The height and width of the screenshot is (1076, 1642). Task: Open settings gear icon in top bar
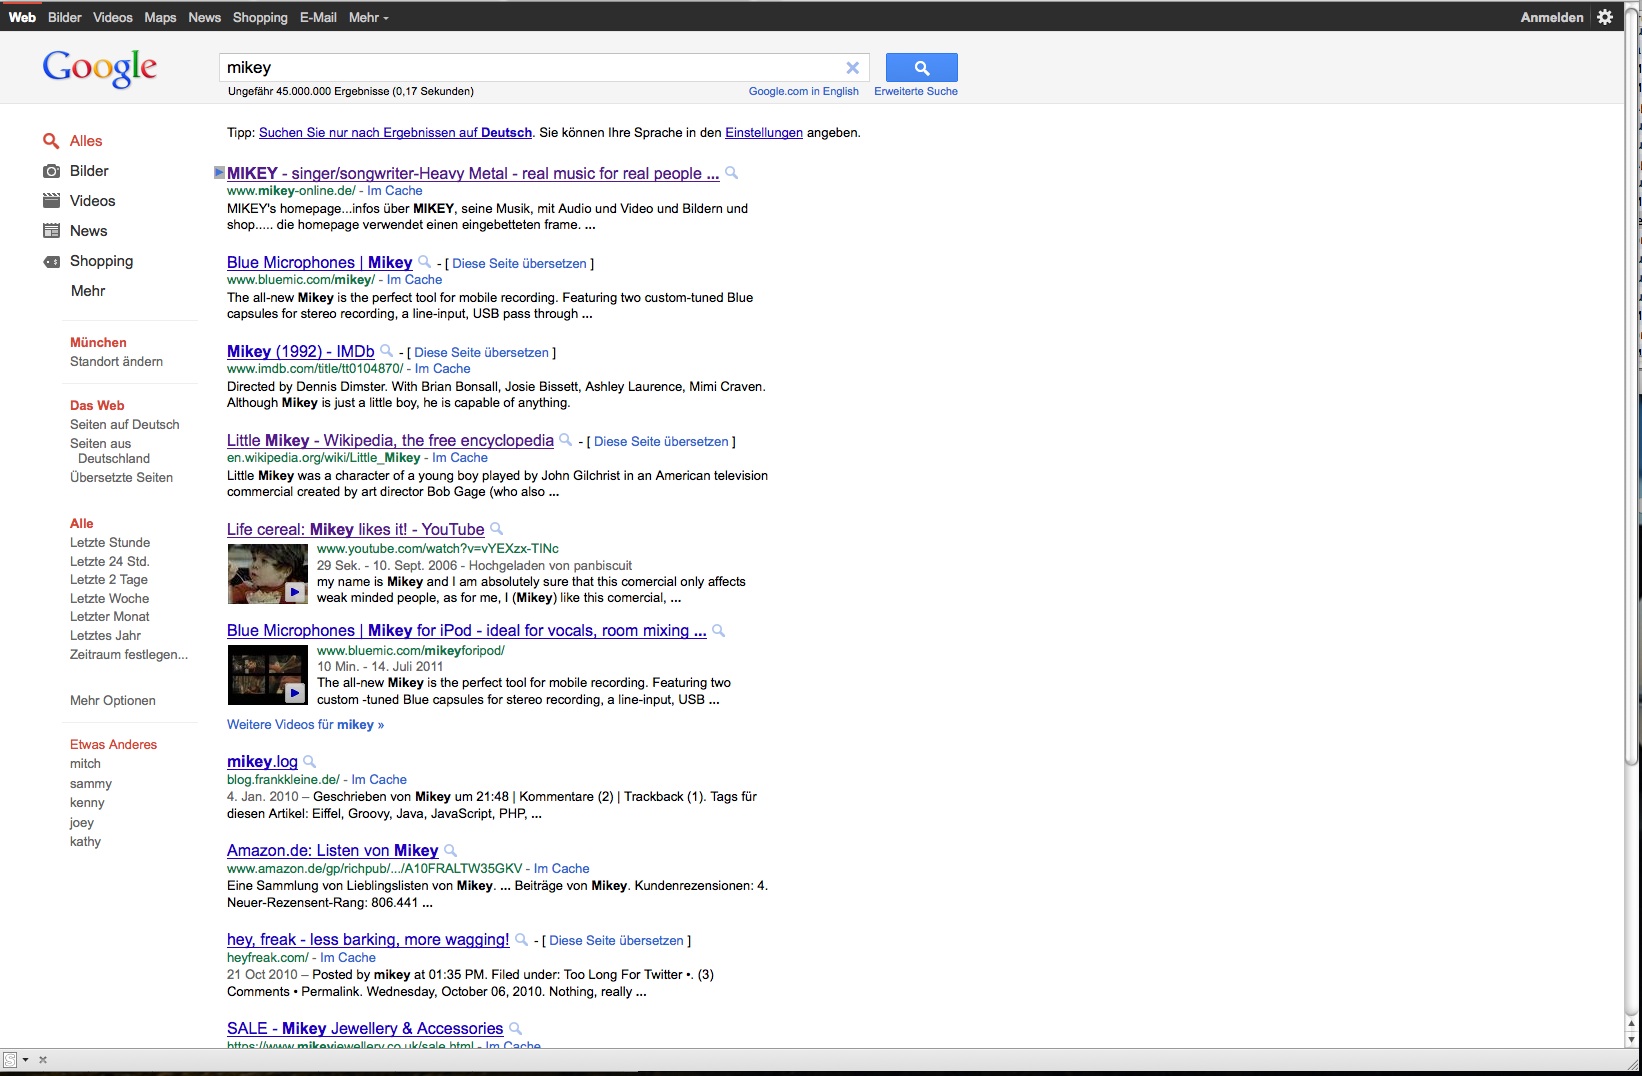pos(1605,17)
